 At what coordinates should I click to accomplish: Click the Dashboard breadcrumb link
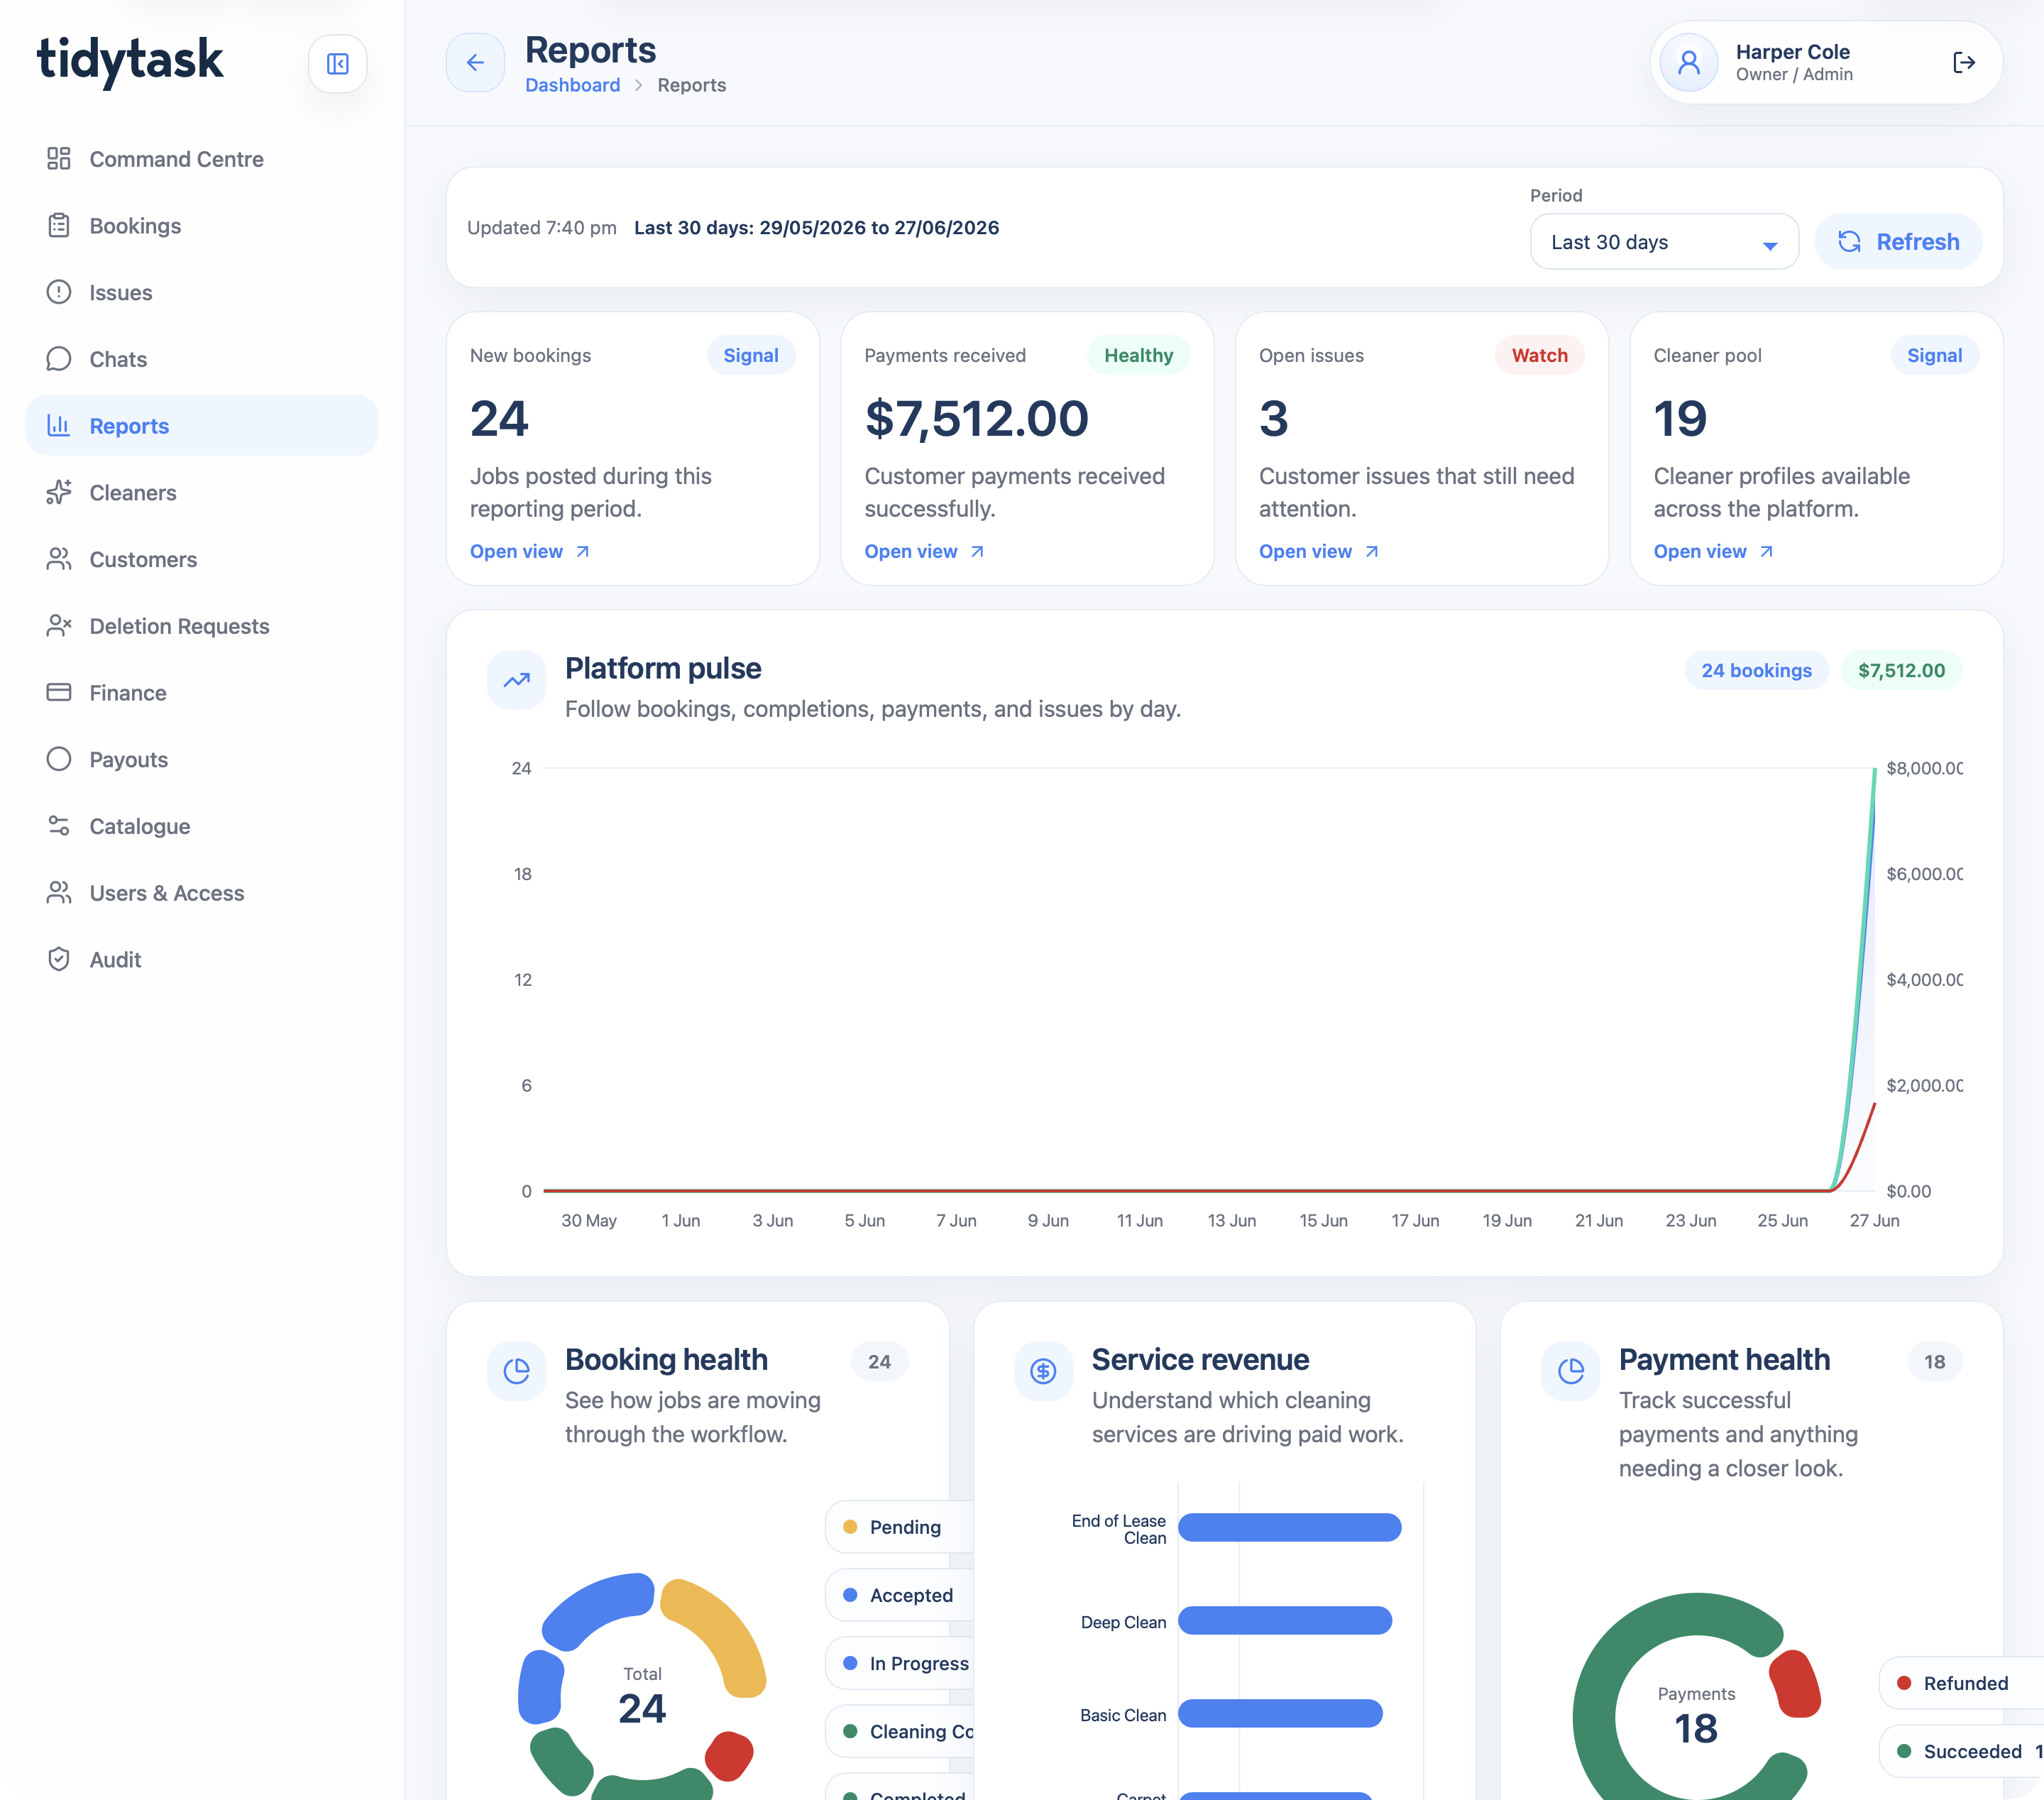pyautogui.click(x=572, y=85)
